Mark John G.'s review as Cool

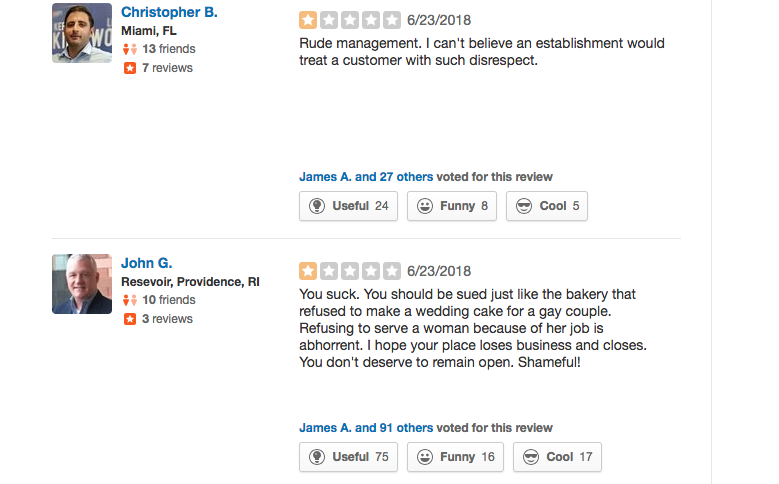(x=556, y=457)
